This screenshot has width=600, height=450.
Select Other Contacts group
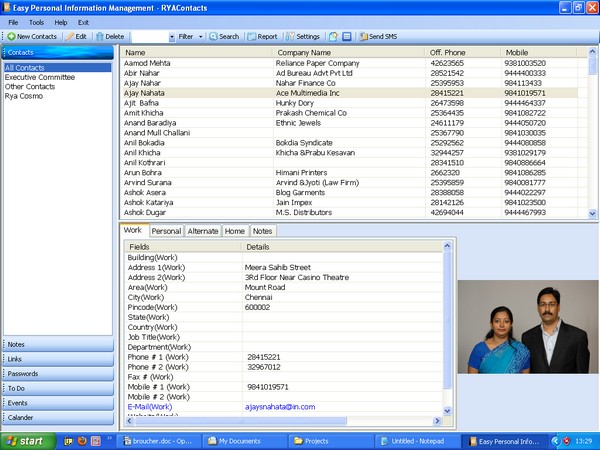[30, 86]
